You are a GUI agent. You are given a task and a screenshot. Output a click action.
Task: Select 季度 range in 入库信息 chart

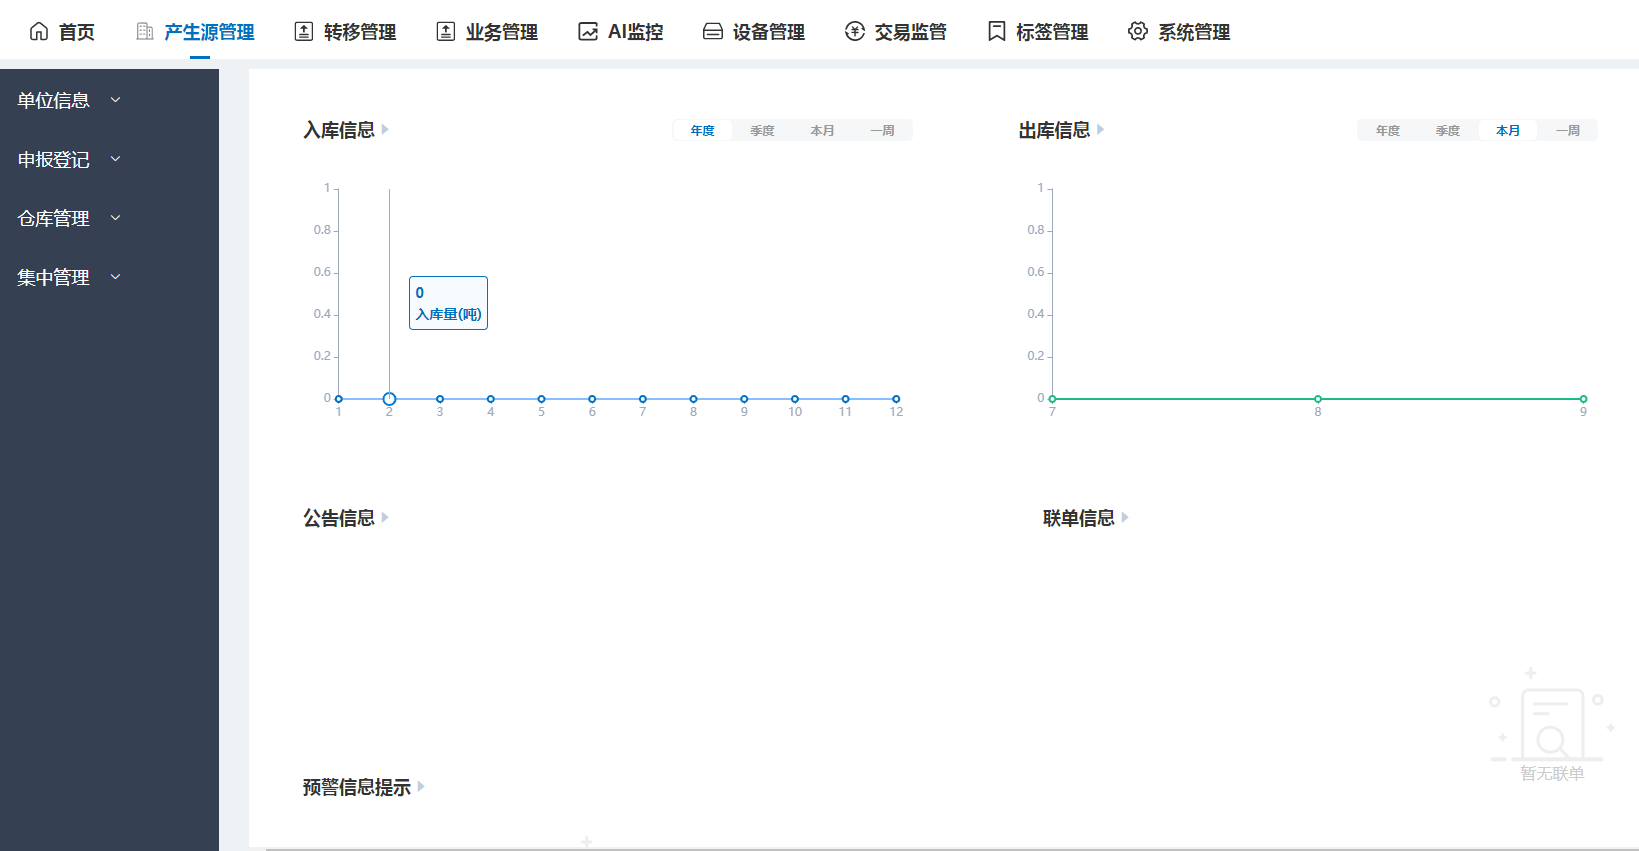pyautogui.click(x=763, y=131)
